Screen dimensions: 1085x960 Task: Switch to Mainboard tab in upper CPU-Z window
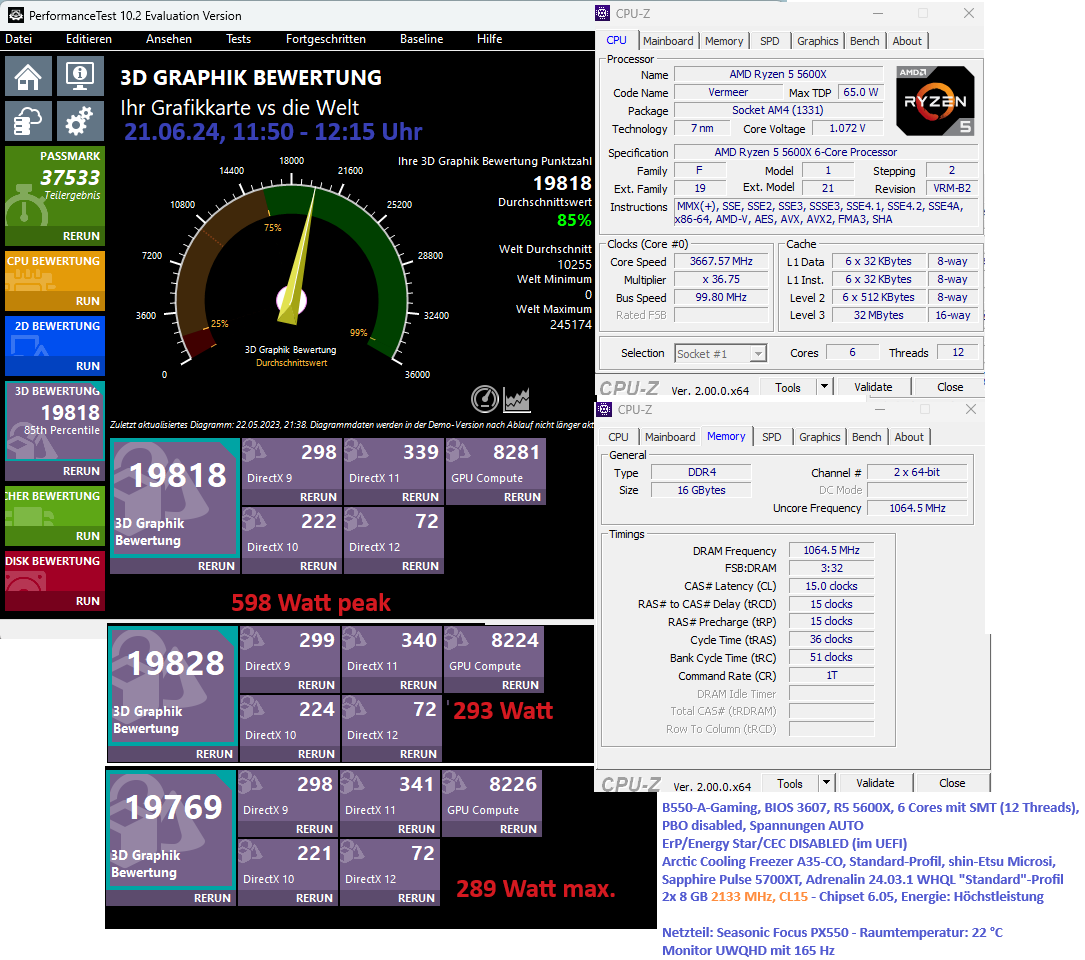(x=668, y=41)
